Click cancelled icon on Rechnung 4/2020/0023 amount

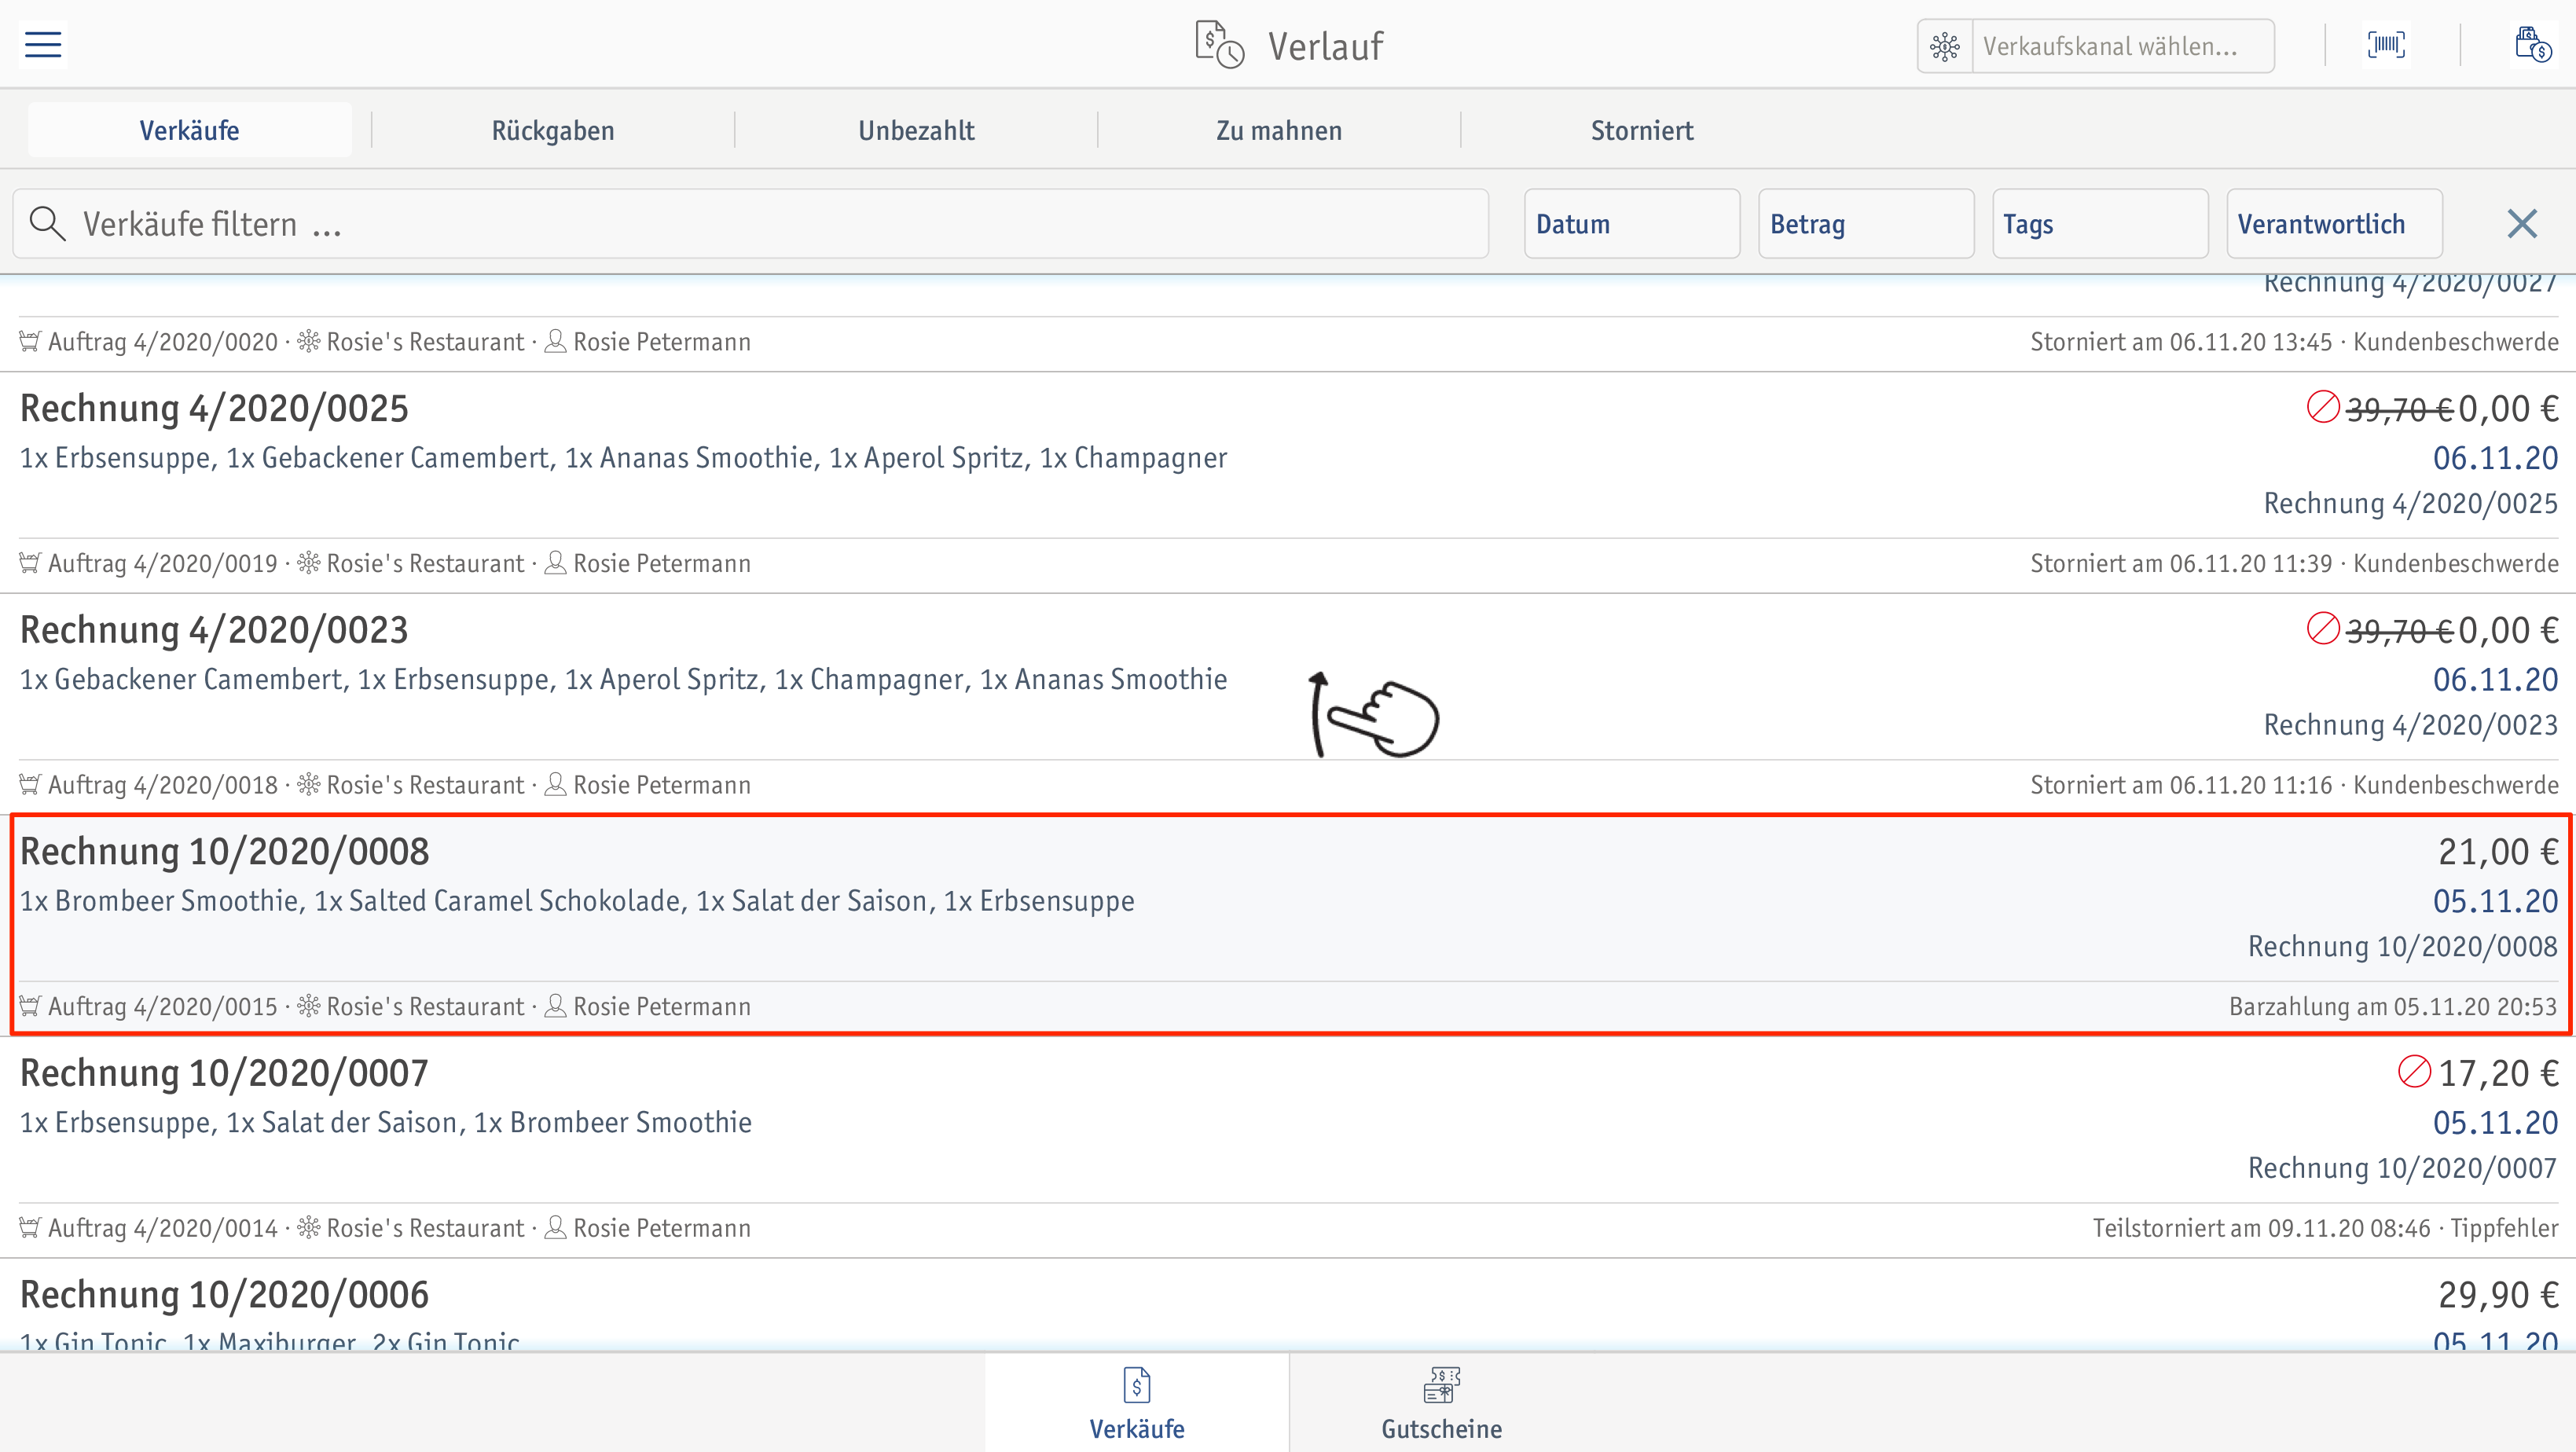click(2322, 629)
